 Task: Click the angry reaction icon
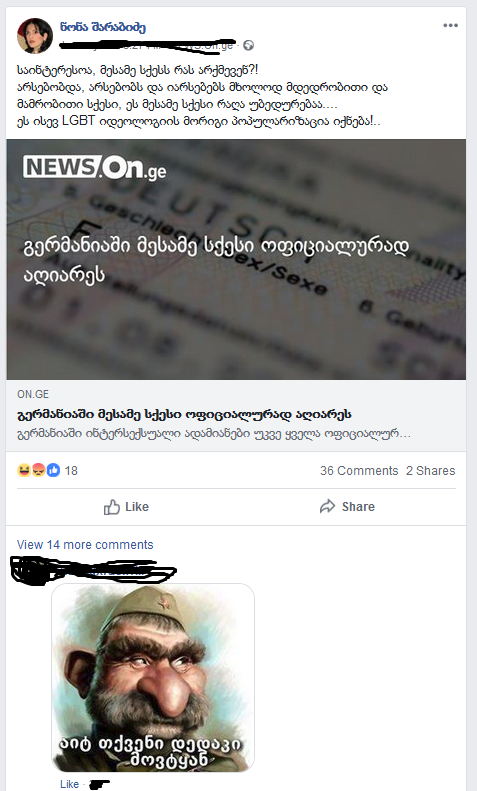(38, 470)
